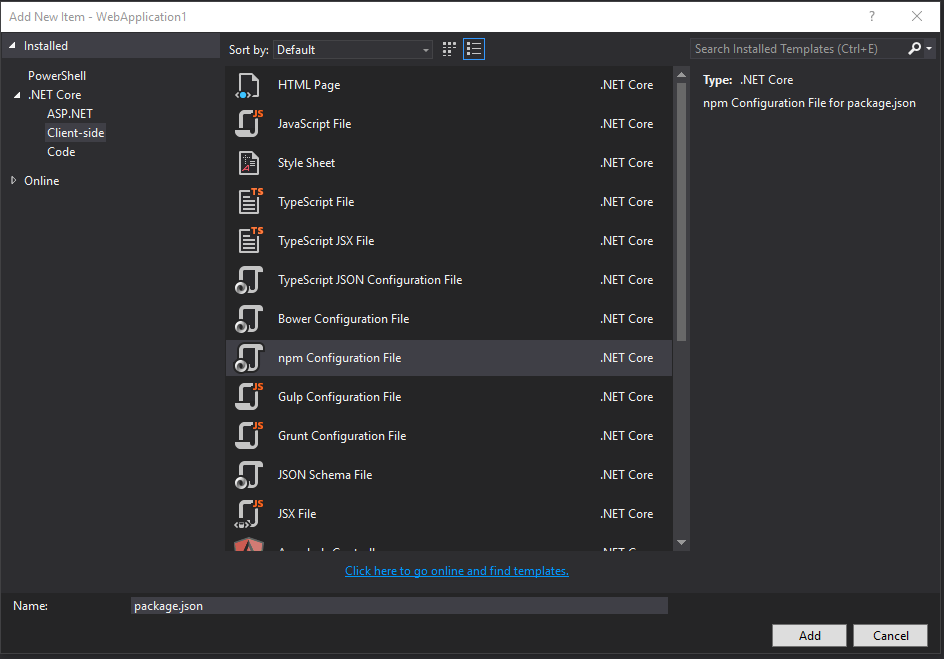Click the Name field containing package.json
Viewport: 944px width, 659px height.
(x=399, y=606)
